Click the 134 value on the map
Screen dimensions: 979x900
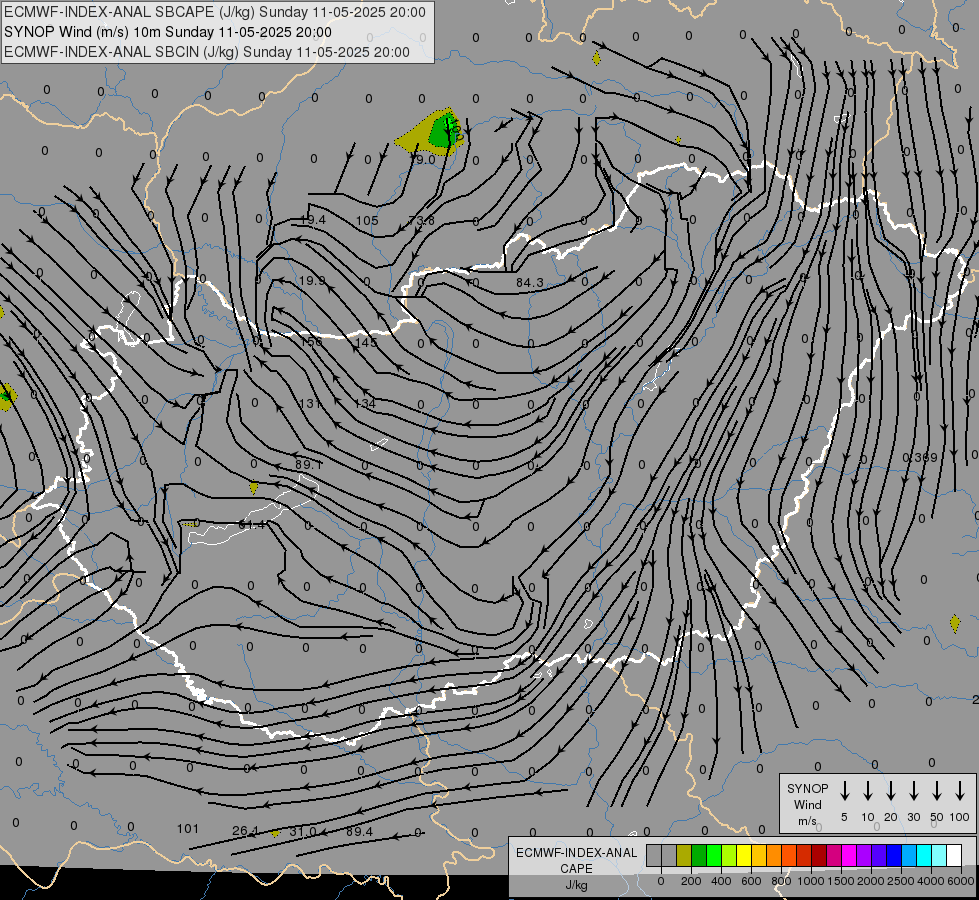pyautogui.click(x=365, y=403)
